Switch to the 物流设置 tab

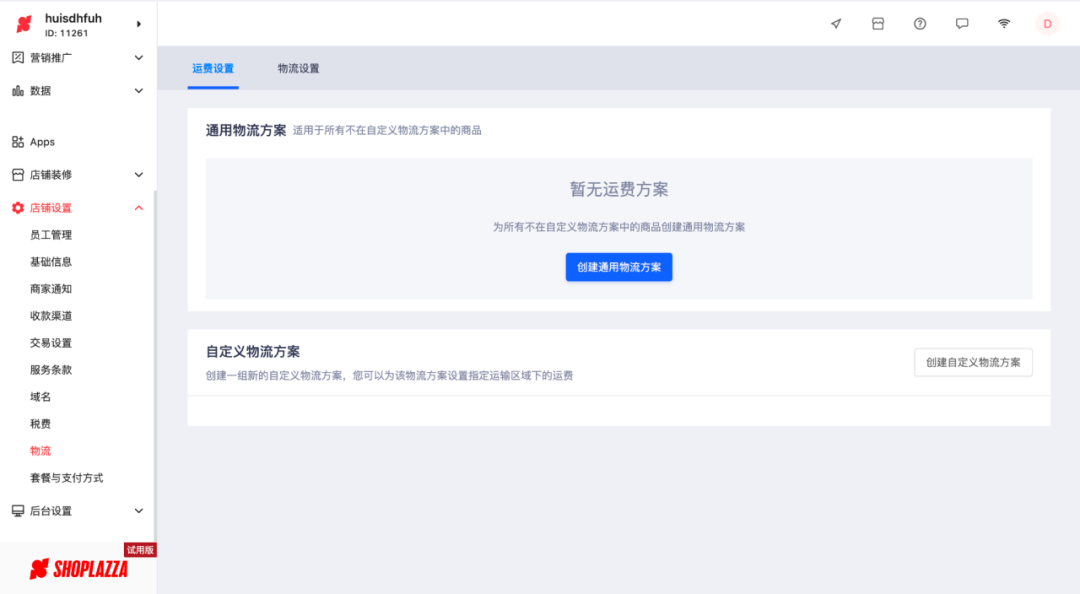[x=298, y=68]
